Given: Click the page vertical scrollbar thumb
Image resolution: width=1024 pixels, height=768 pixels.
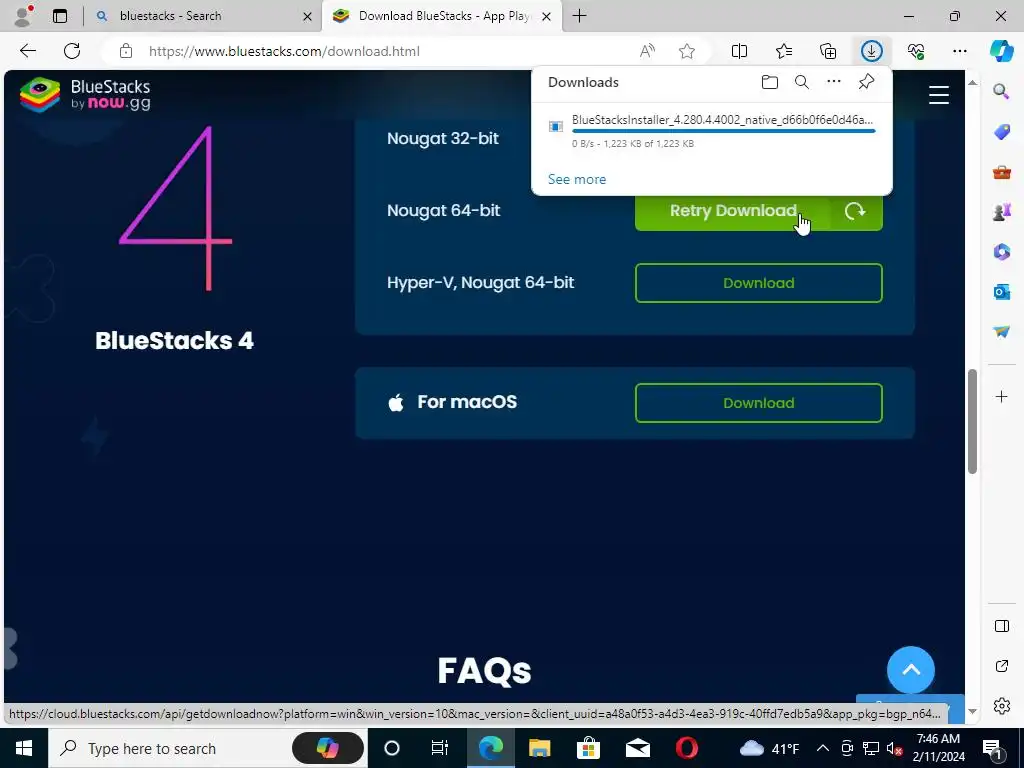Looking at the screenshot, I should tap(972, 421).
